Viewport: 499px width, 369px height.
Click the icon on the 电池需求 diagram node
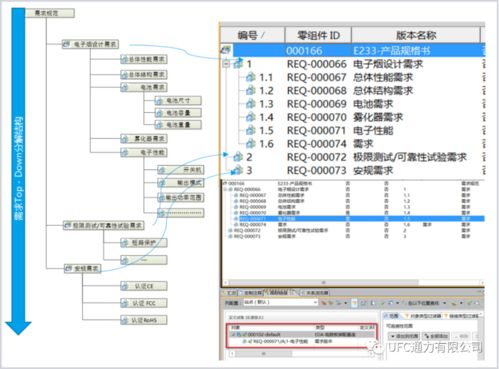[x=125, y=87]
